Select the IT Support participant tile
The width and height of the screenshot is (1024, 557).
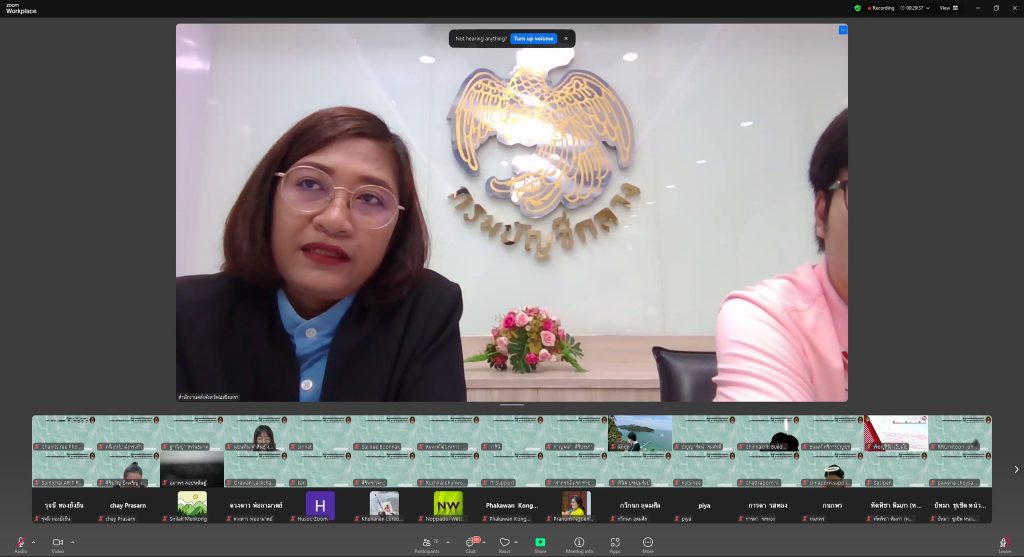pos(512,469)
